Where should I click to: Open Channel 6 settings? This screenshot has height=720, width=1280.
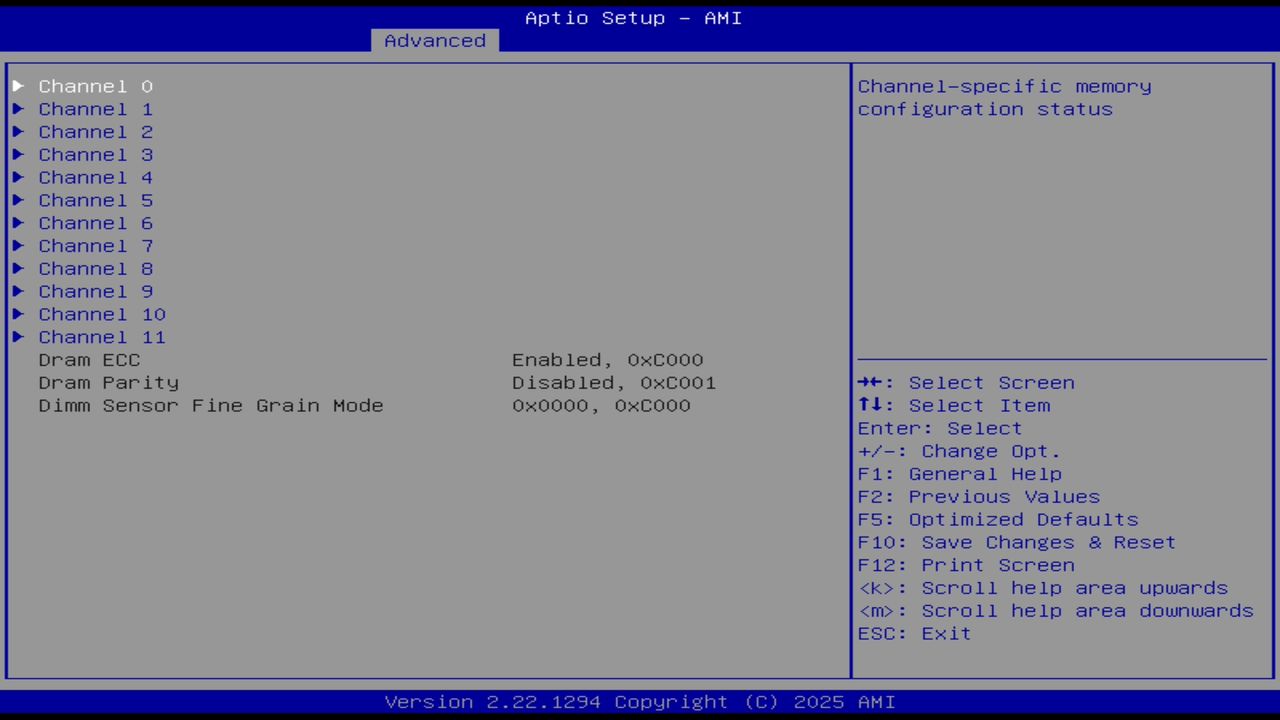pos(95,223)
